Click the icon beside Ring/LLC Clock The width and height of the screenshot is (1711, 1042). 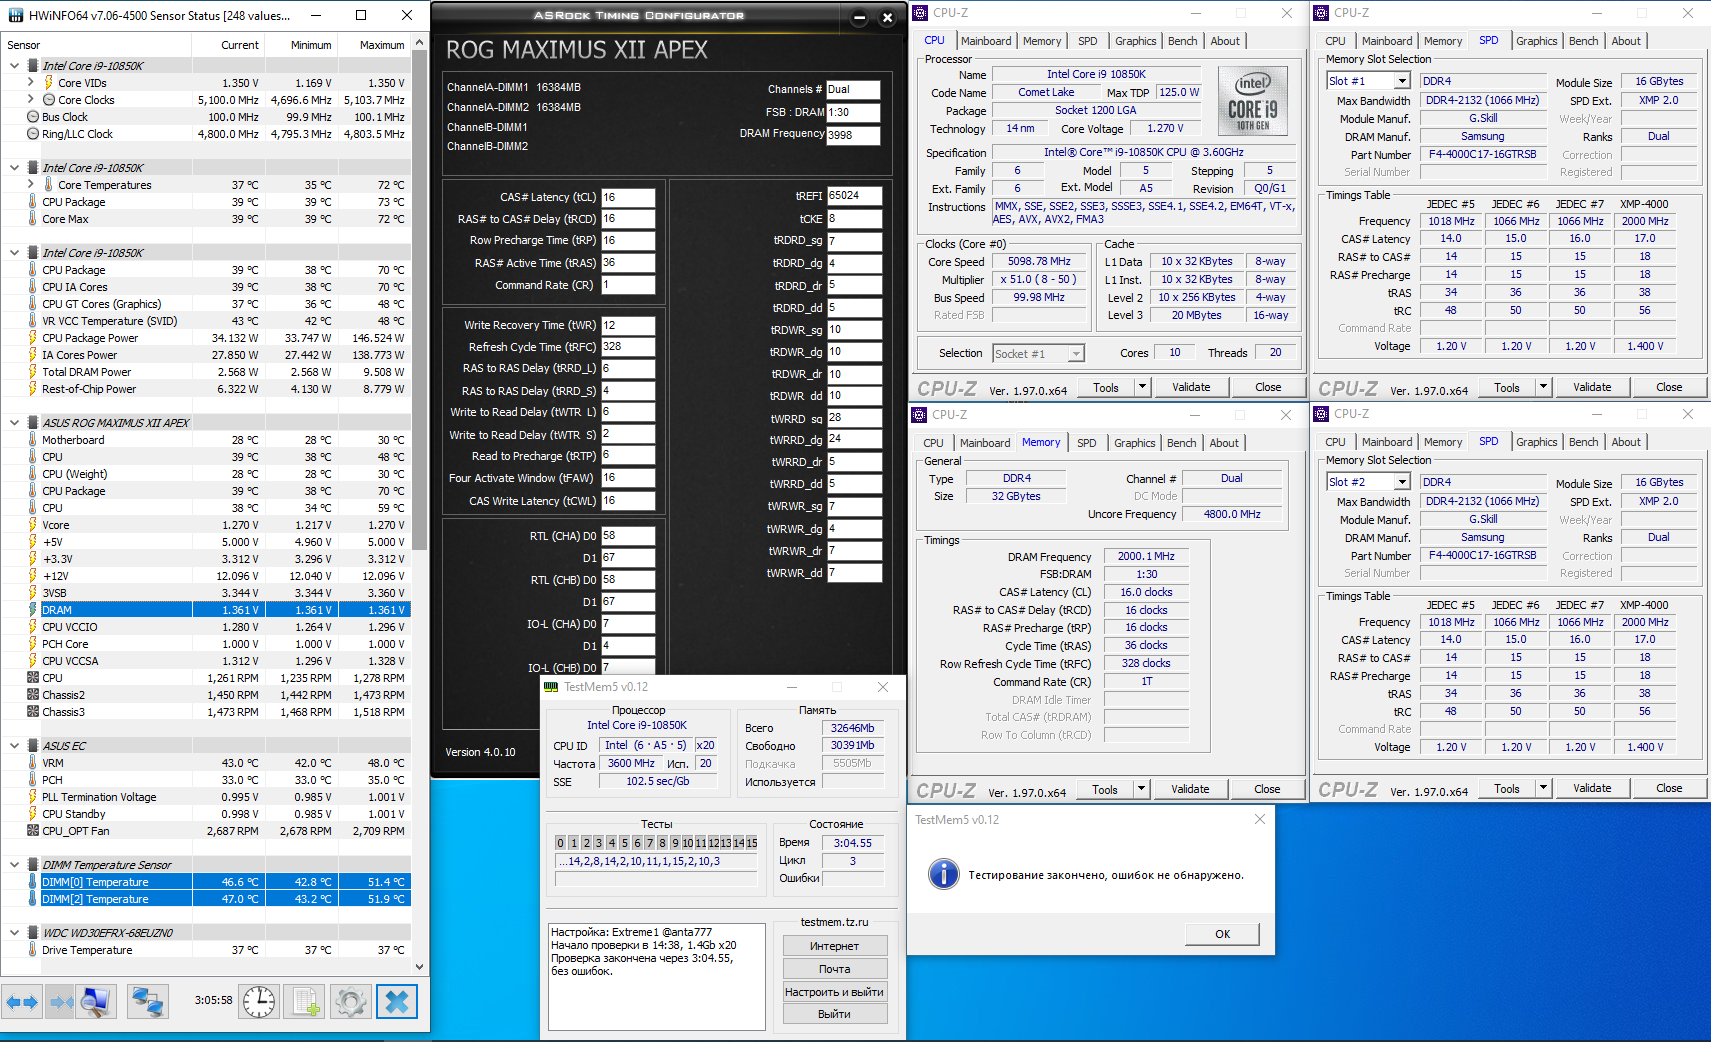(x=33, y=134)
